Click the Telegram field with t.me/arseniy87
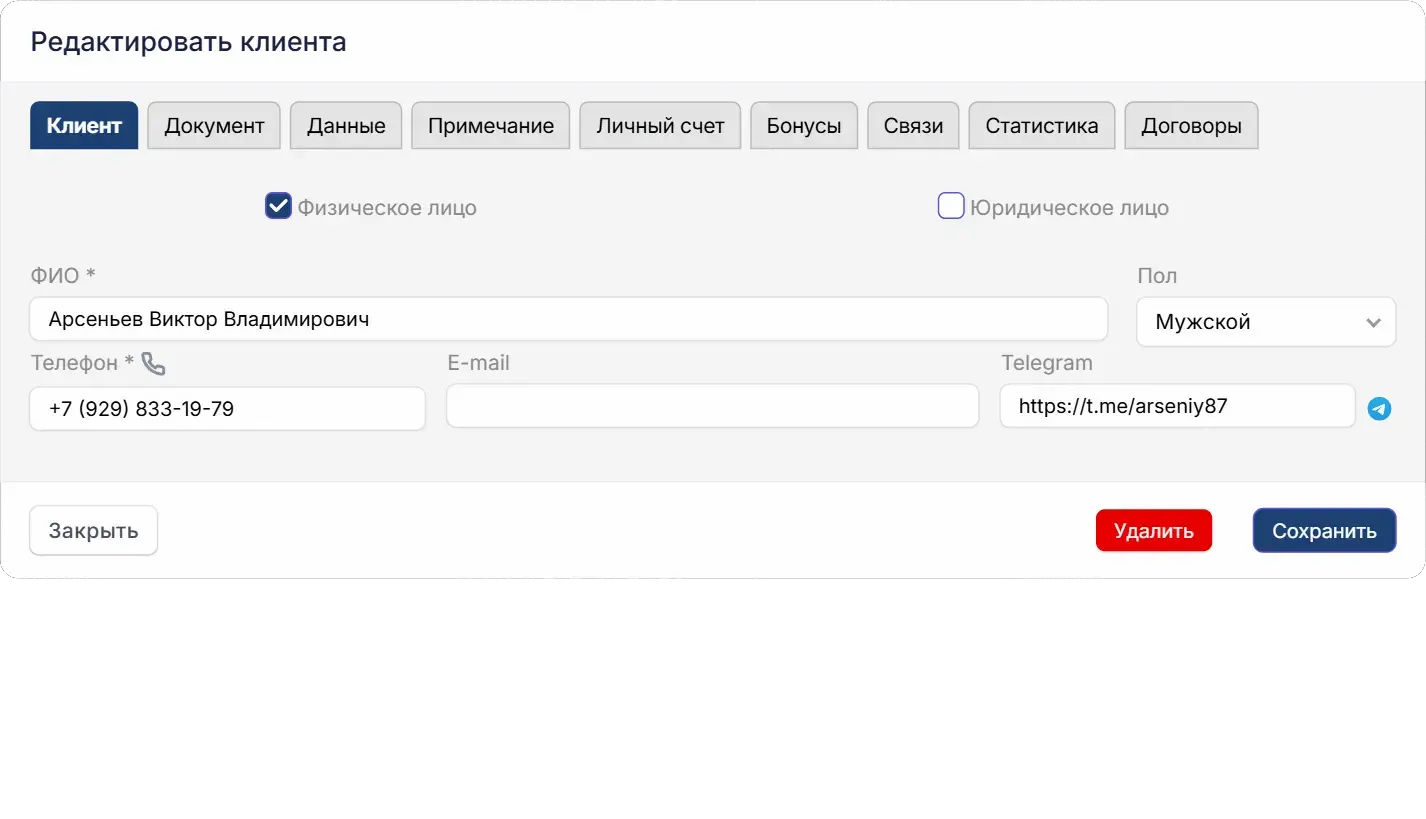1426x819 pixels. [1178, 406]
